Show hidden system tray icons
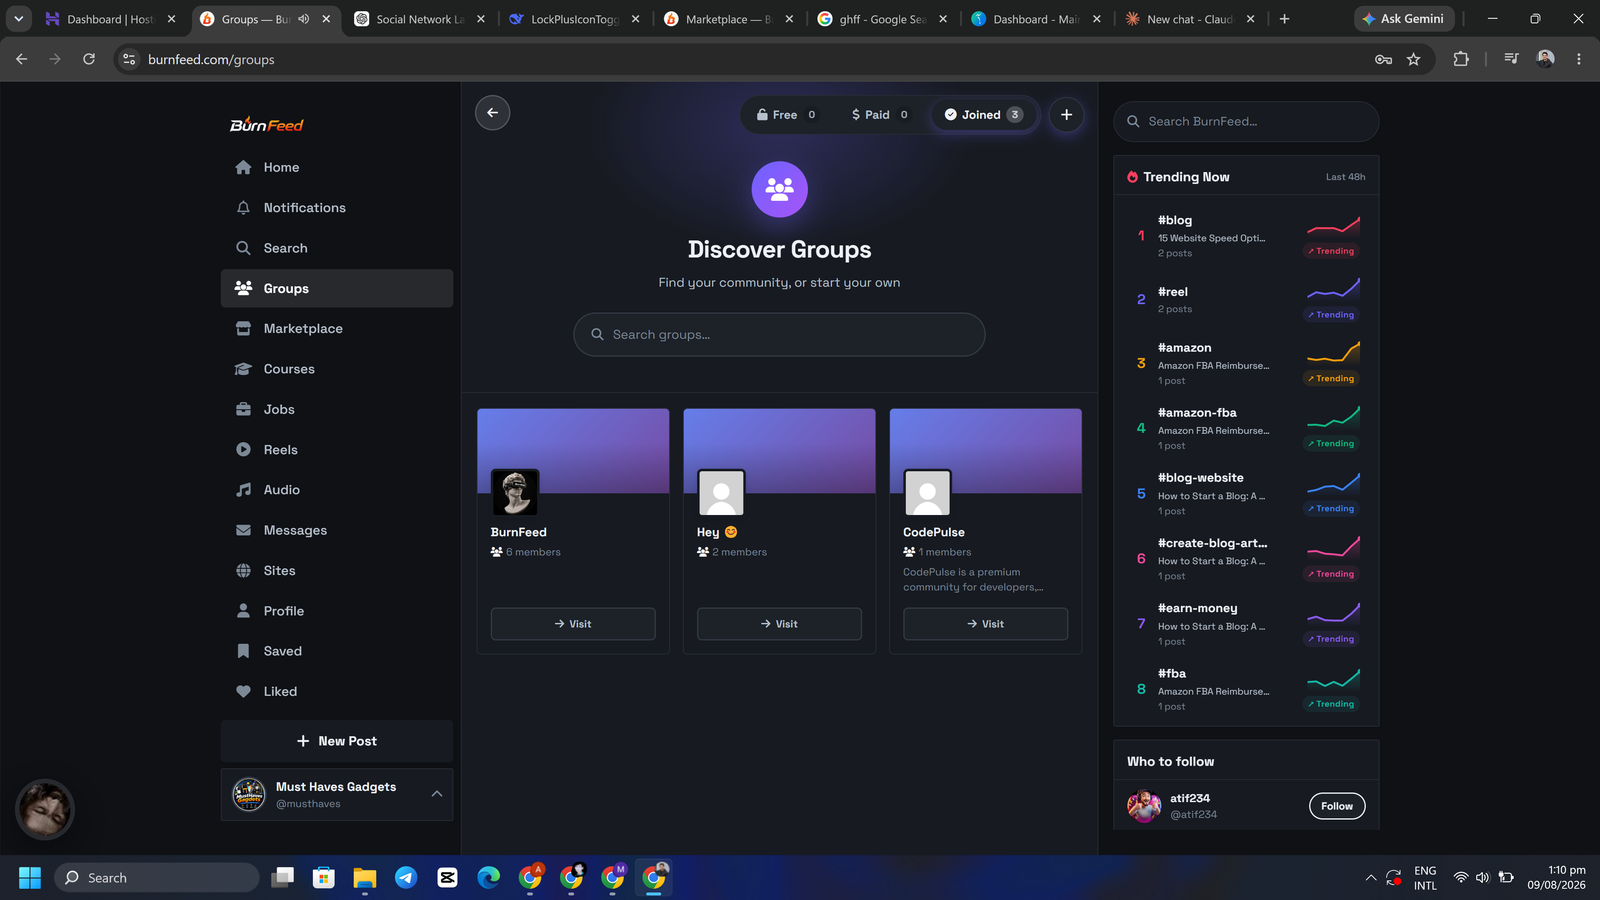 tap(1370, 878)
